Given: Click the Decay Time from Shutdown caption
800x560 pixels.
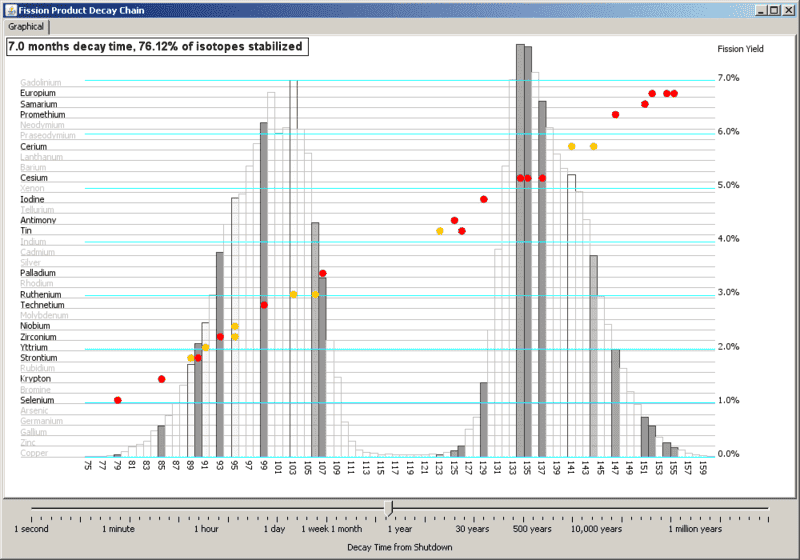Looking at the screenshot, I should [x=399, y=547].
